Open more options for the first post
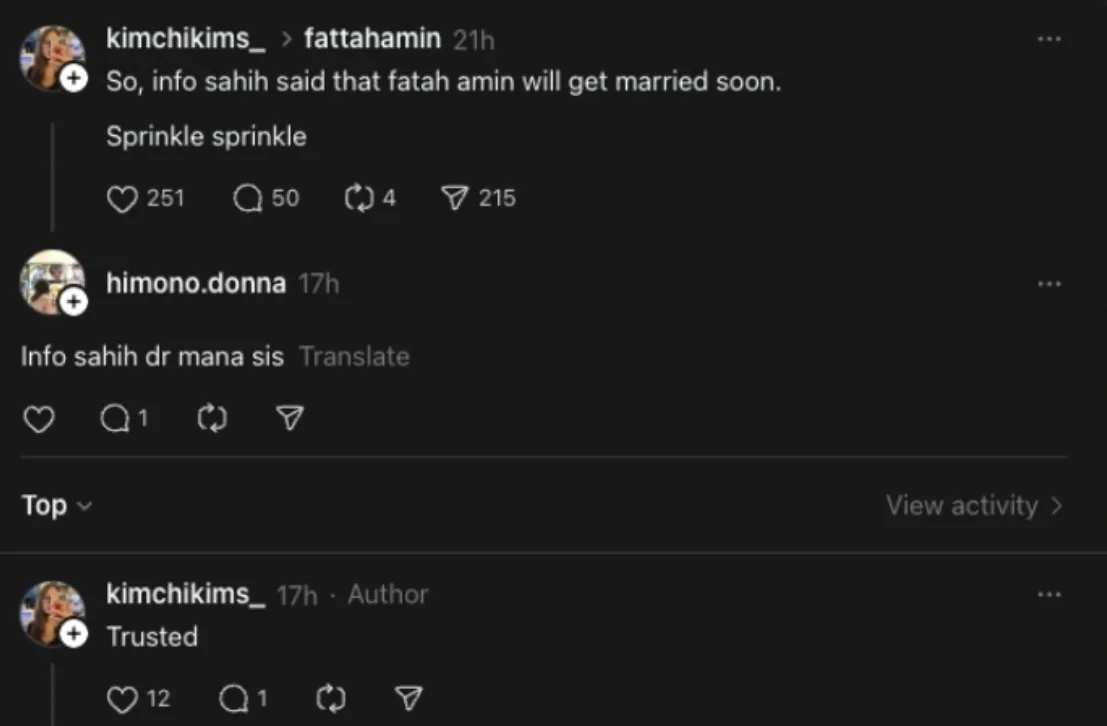The width and height of the screenshot is (1107, 726). pyautogui.click(x=1049, y=39)
